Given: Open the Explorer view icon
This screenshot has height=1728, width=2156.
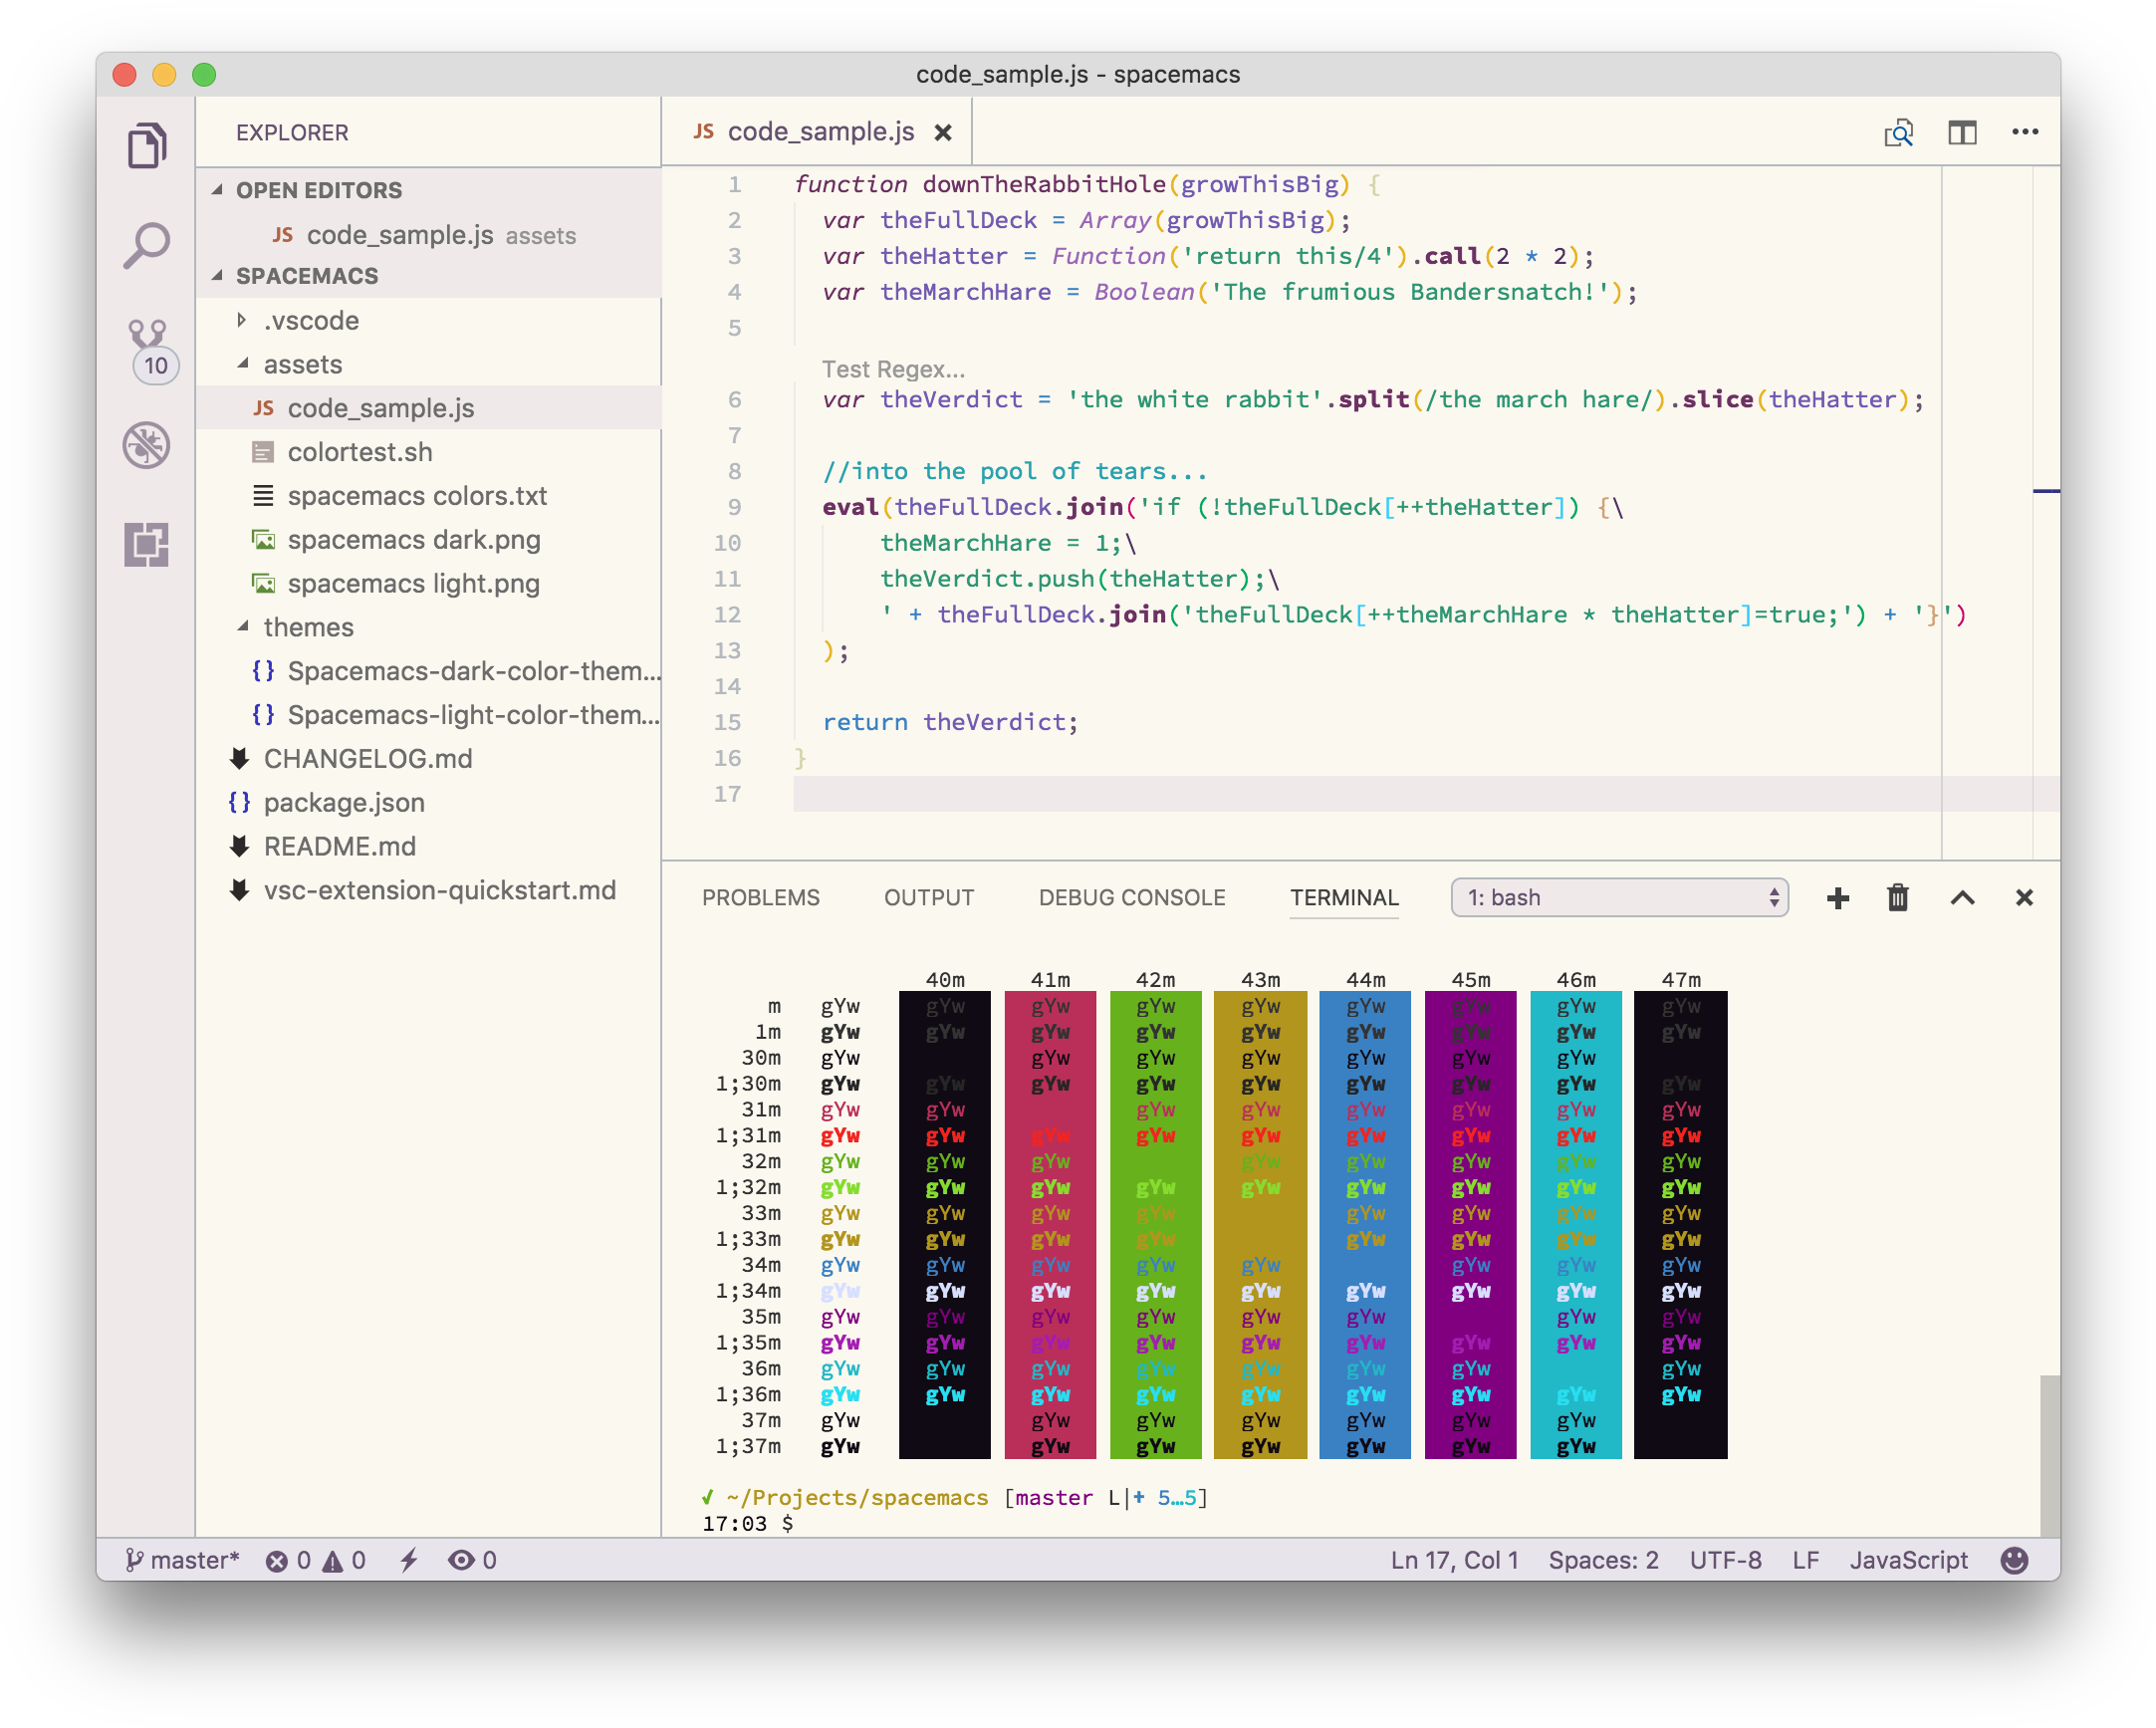Looking at the screenshot, I should (148, 144).
